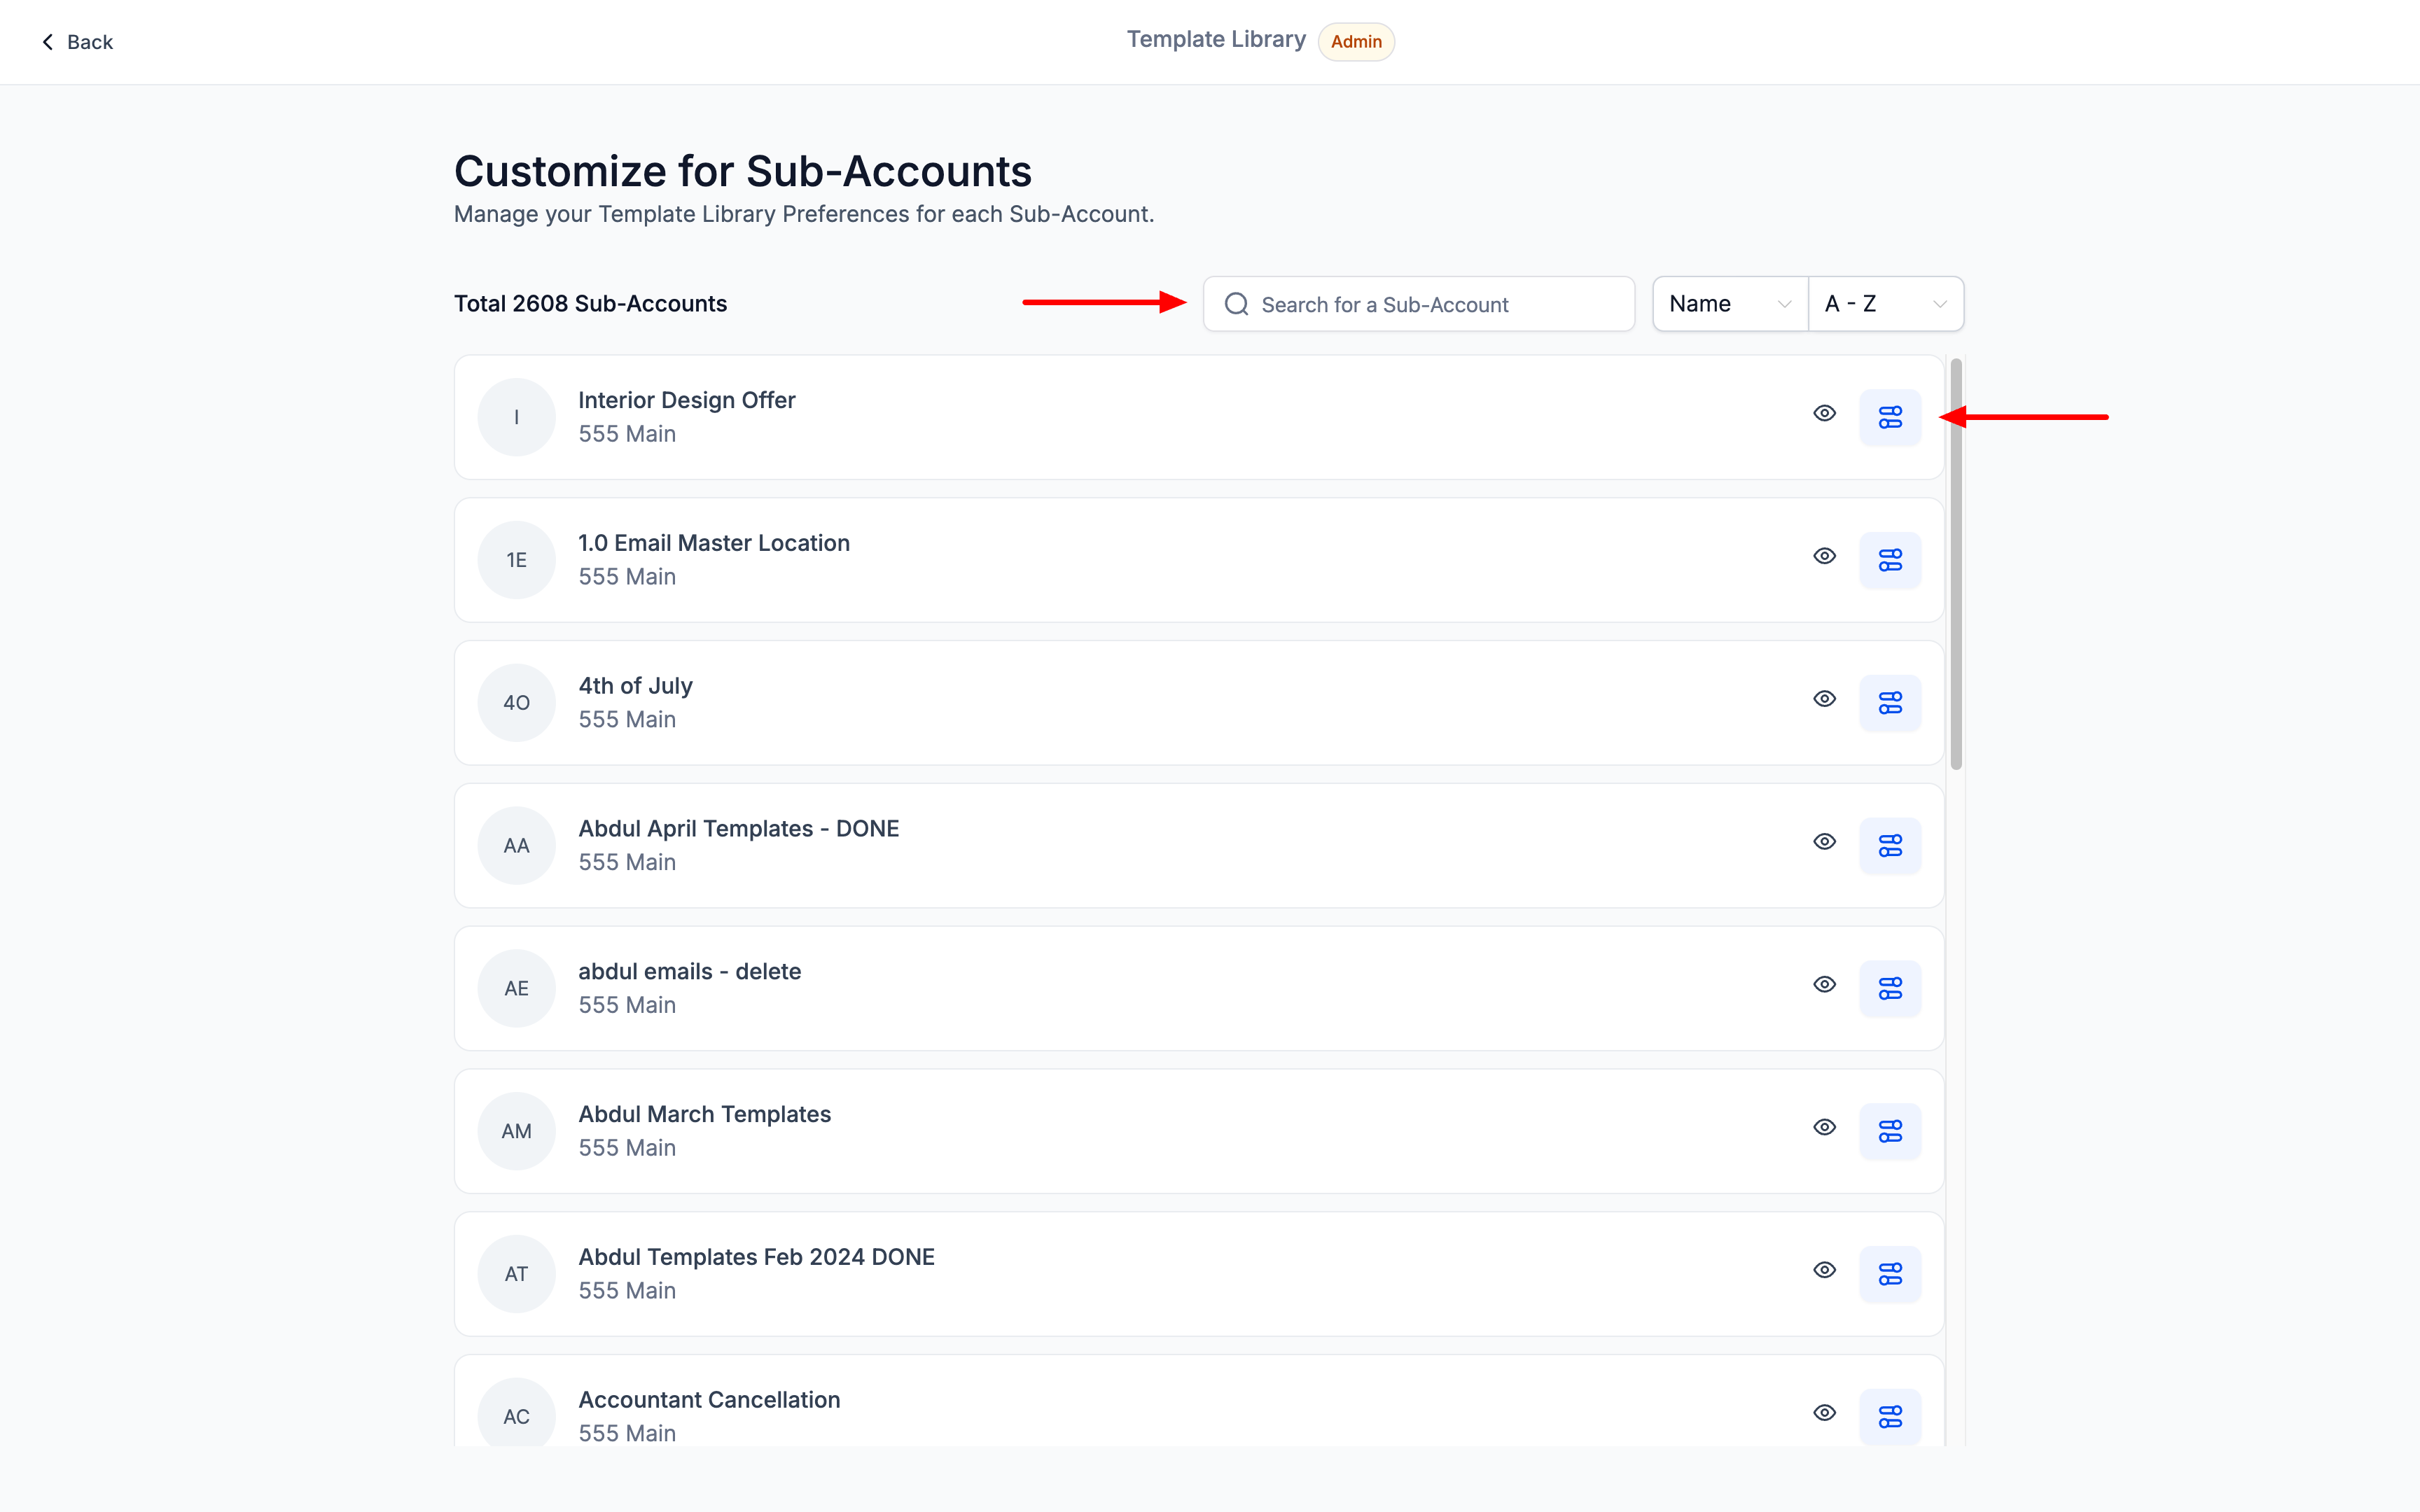2420x1512 pixels.
Task: Open customize settings for Abdul April Templates
Action: [x=1889, y=846]
